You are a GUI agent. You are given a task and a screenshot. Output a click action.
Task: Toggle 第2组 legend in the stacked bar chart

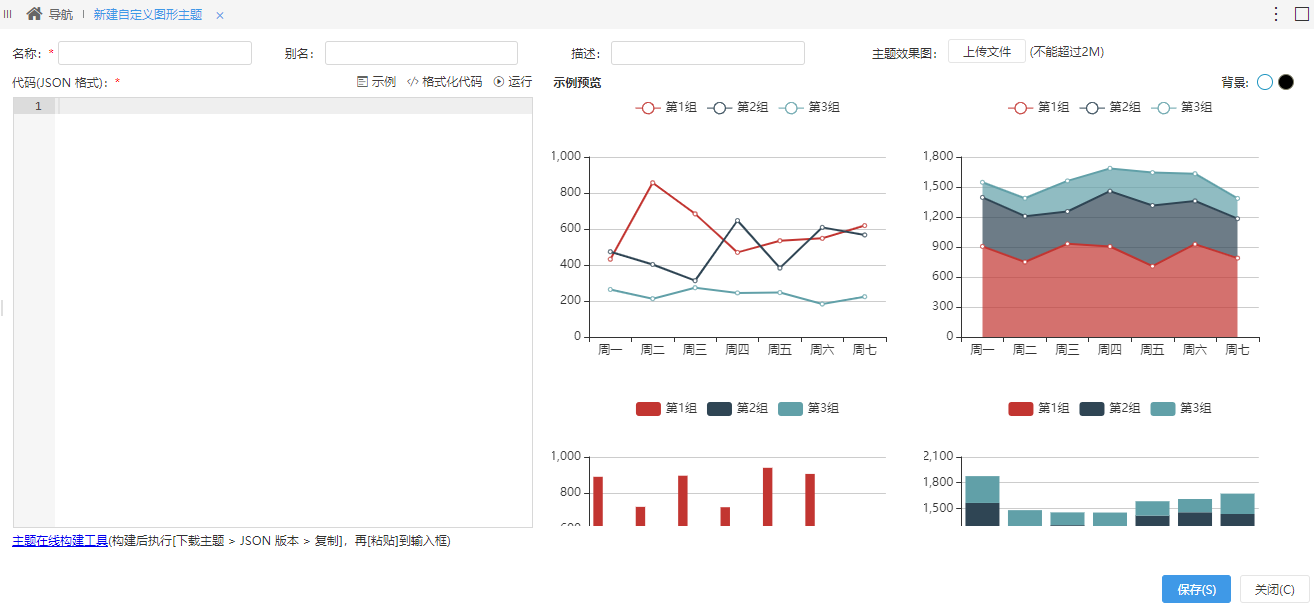tap(1111, 408)
